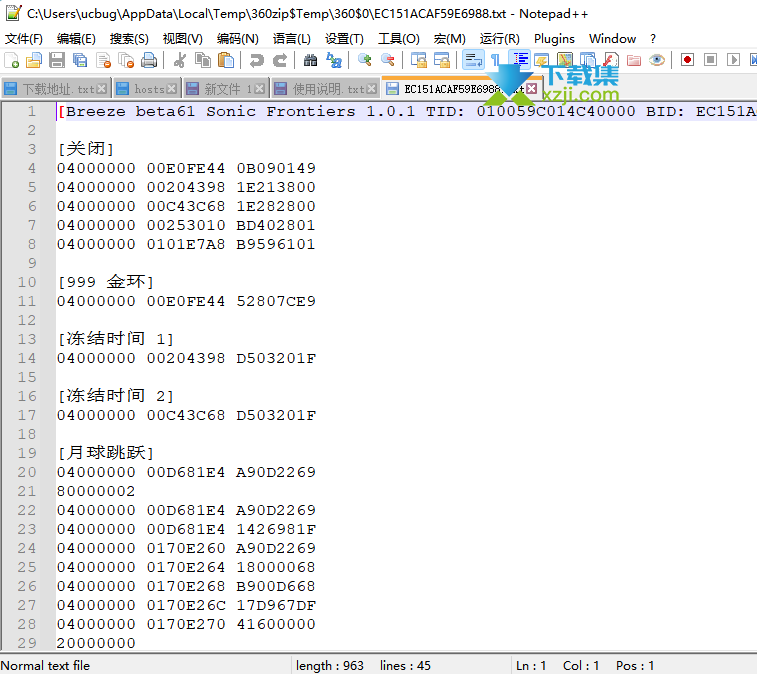757x674 pixels.
Task: Open Find with the binoculars icon
Action: tap(310, 60)
